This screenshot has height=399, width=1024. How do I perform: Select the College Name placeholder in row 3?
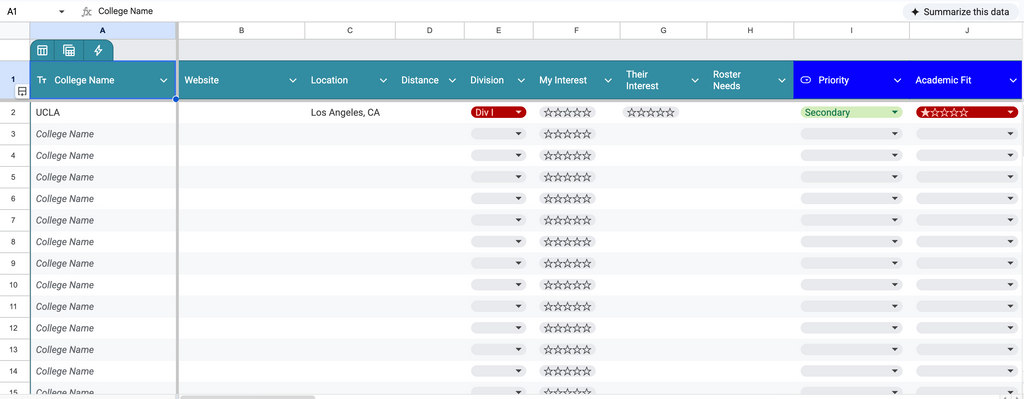coord(103,134)
